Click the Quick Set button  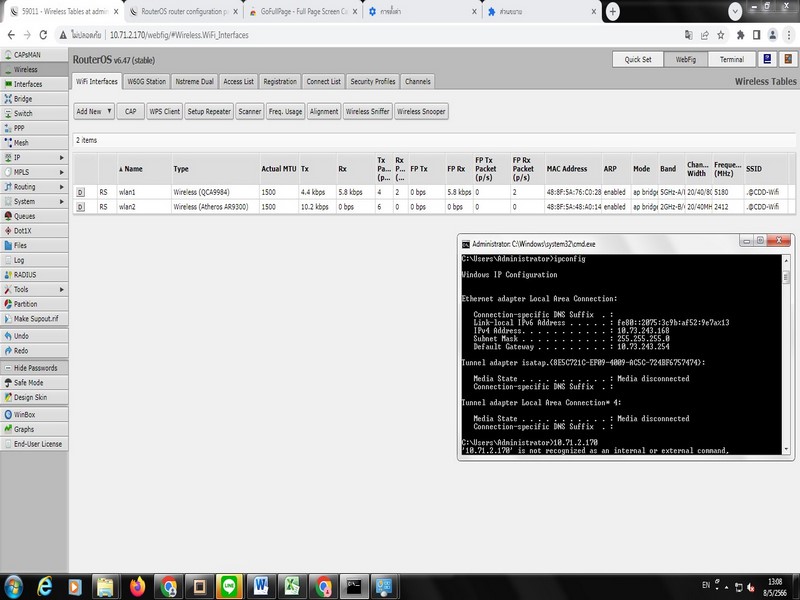tap(638, 59)
